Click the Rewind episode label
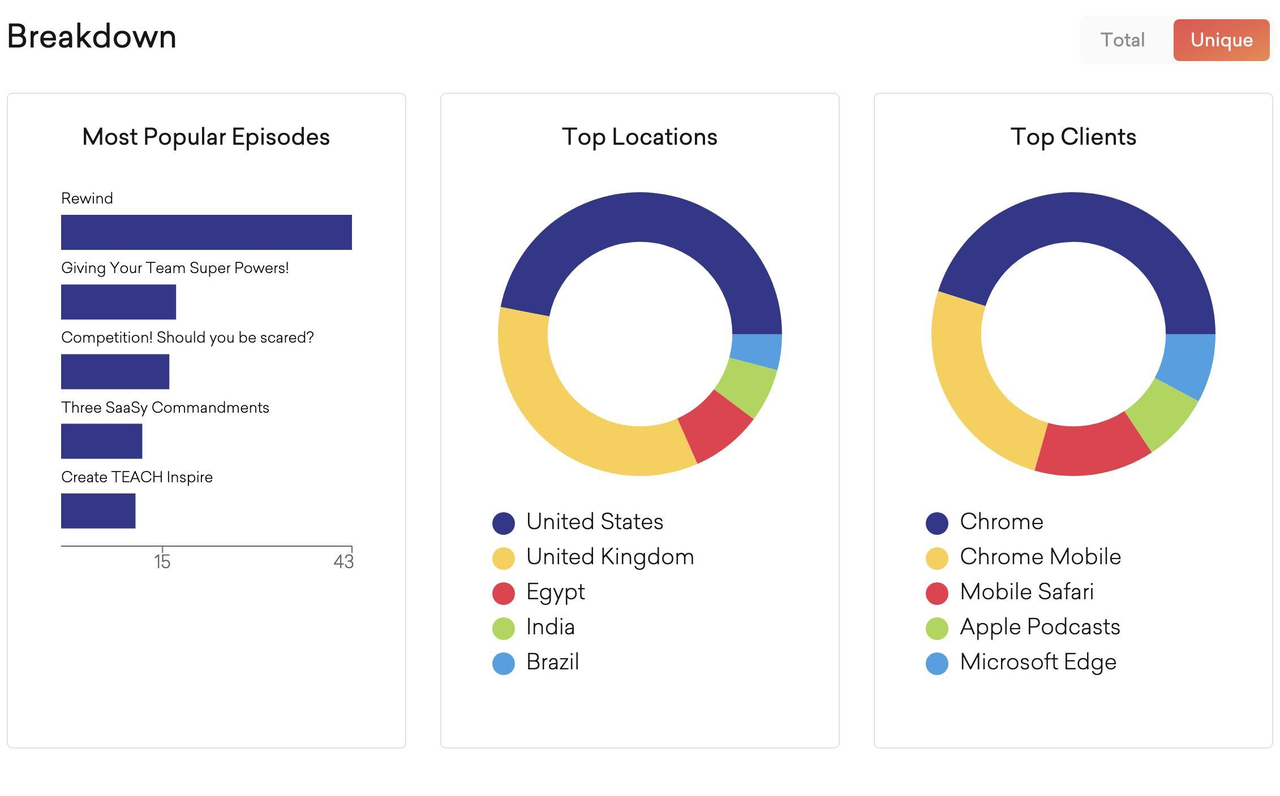Screen dimensions: 1280x796 click(87, 198)
